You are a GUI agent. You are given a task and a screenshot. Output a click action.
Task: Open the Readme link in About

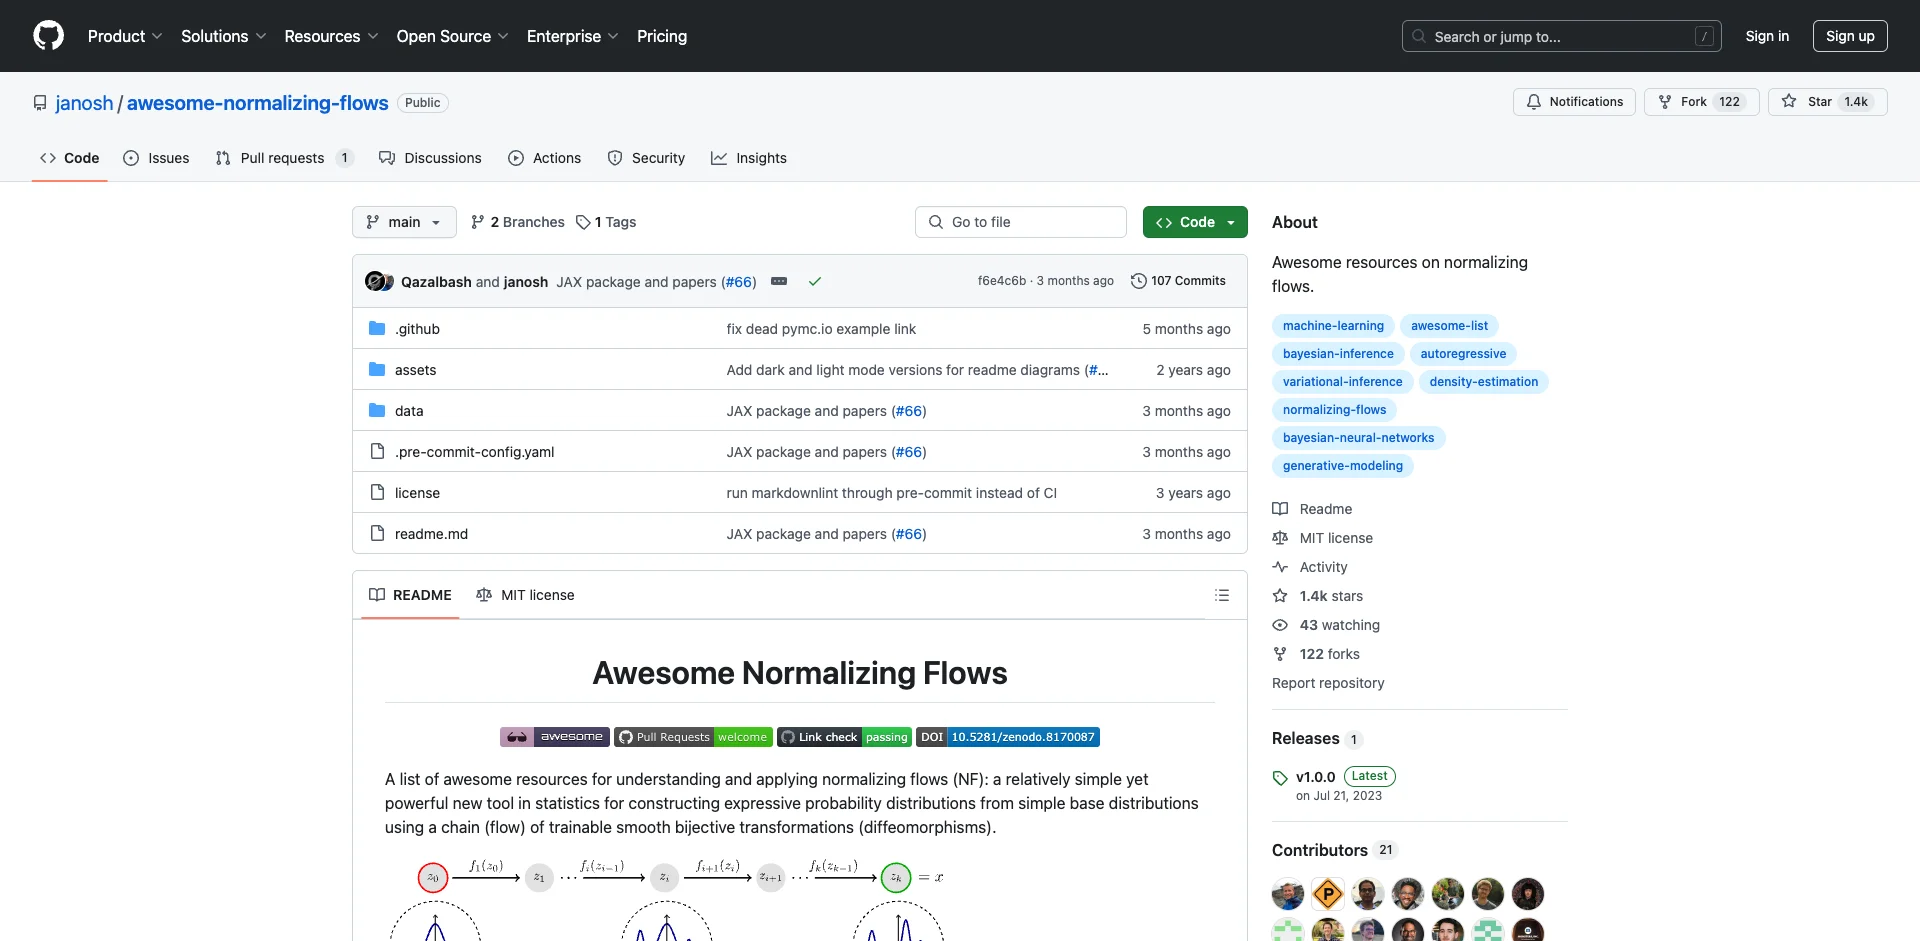coord(1313,509)
